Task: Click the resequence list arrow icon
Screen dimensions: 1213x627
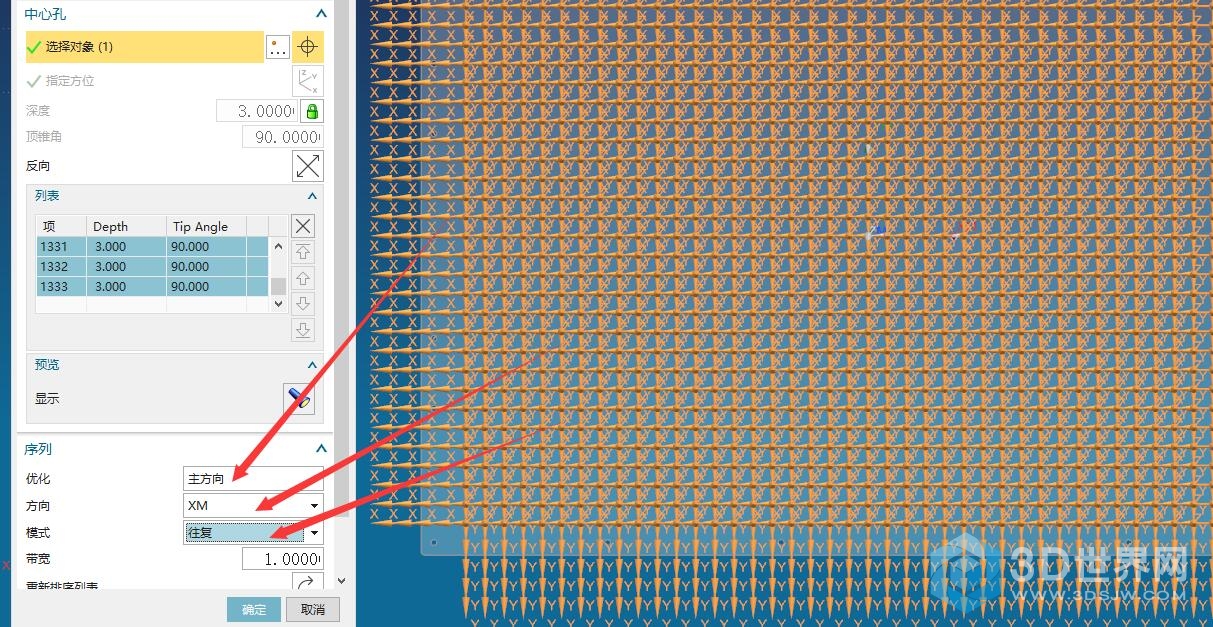Action: 308,583
